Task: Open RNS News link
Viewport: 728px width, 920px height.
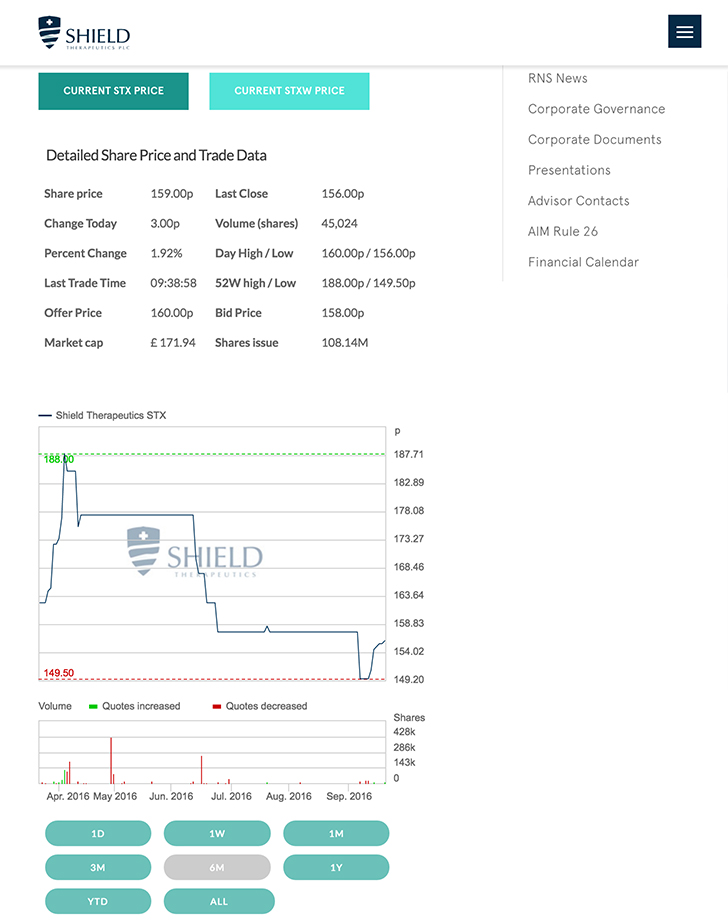Action: tap(557, 79)
